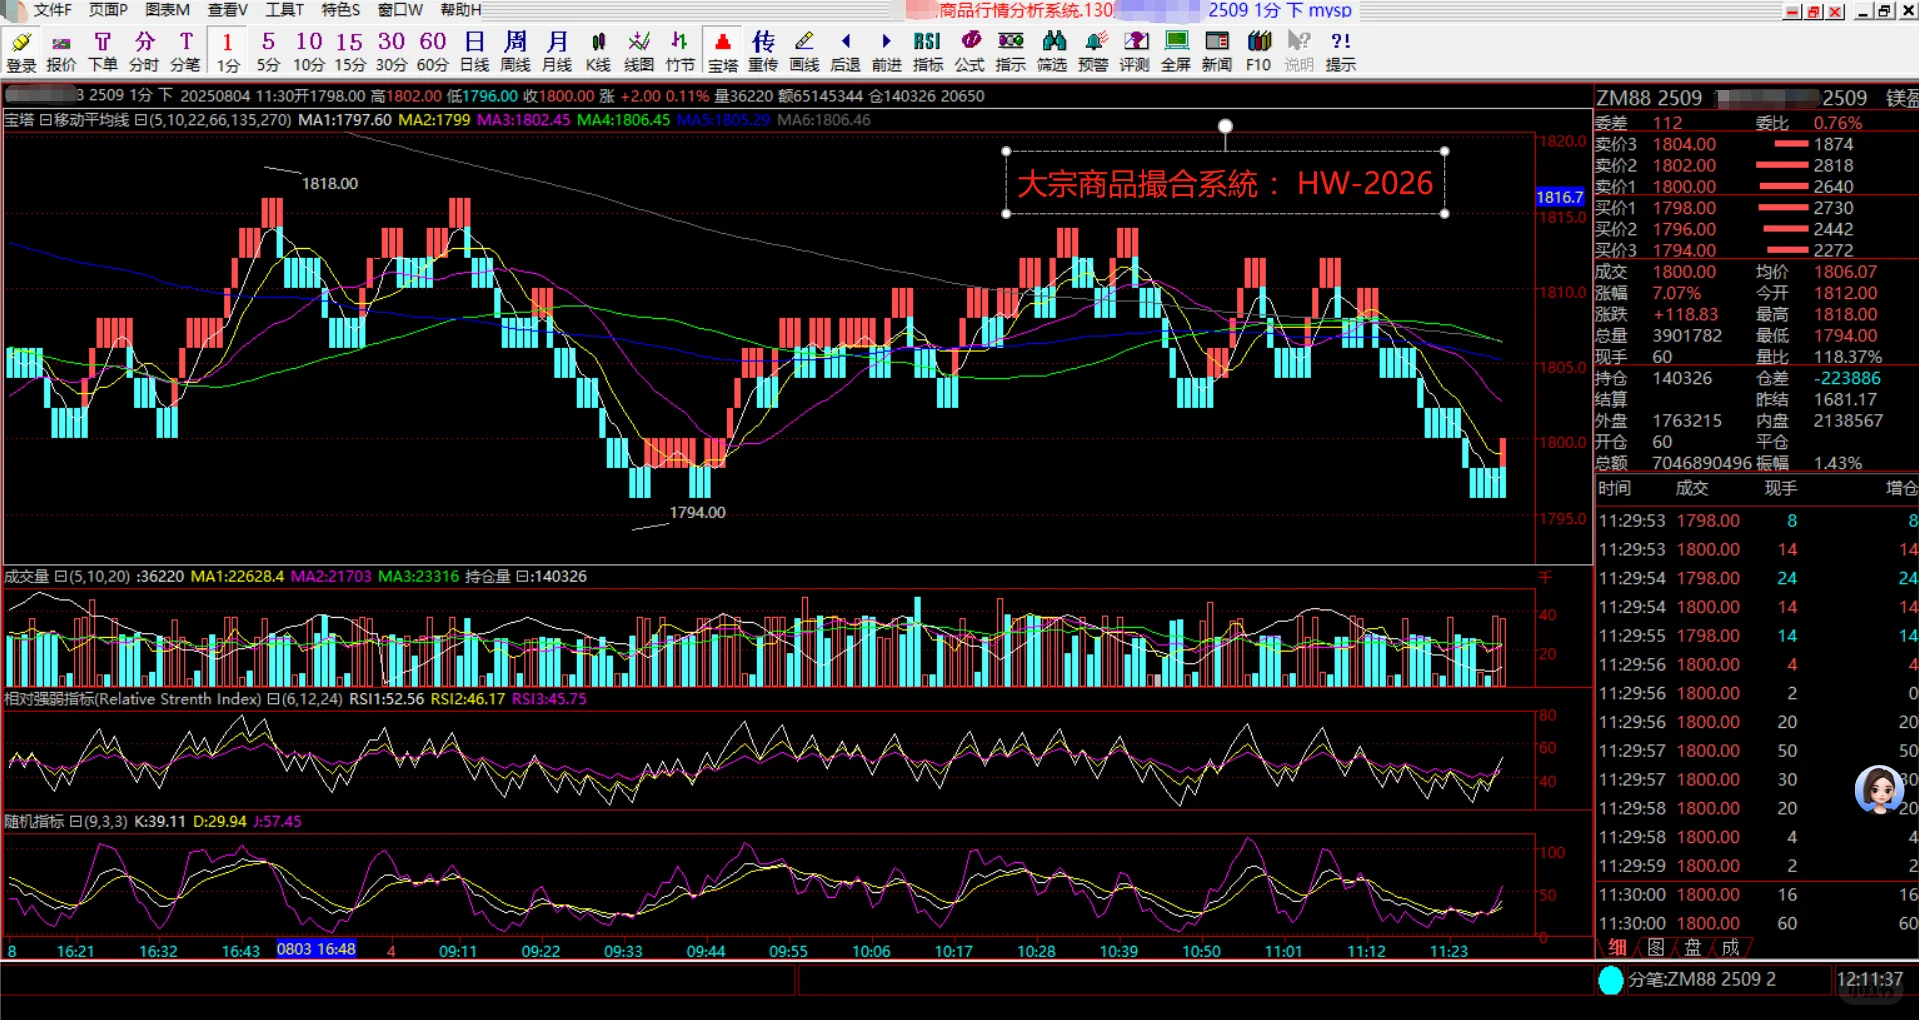Image resolution: width=1919 pixels, height=1020 pixels.
Task: Open the 下单 order placement tool
Action: (103, 51)
